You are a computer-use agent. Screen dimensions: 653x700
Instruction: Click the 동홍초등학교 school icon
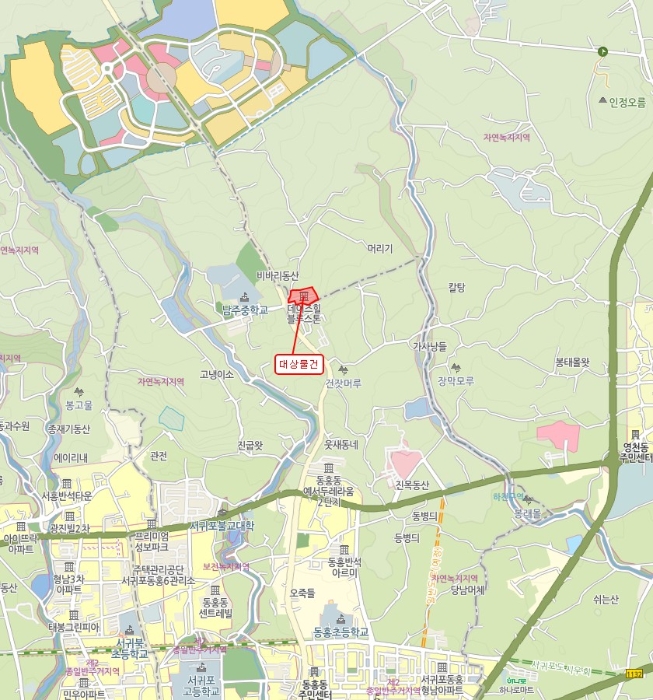(x=341, y=620)
